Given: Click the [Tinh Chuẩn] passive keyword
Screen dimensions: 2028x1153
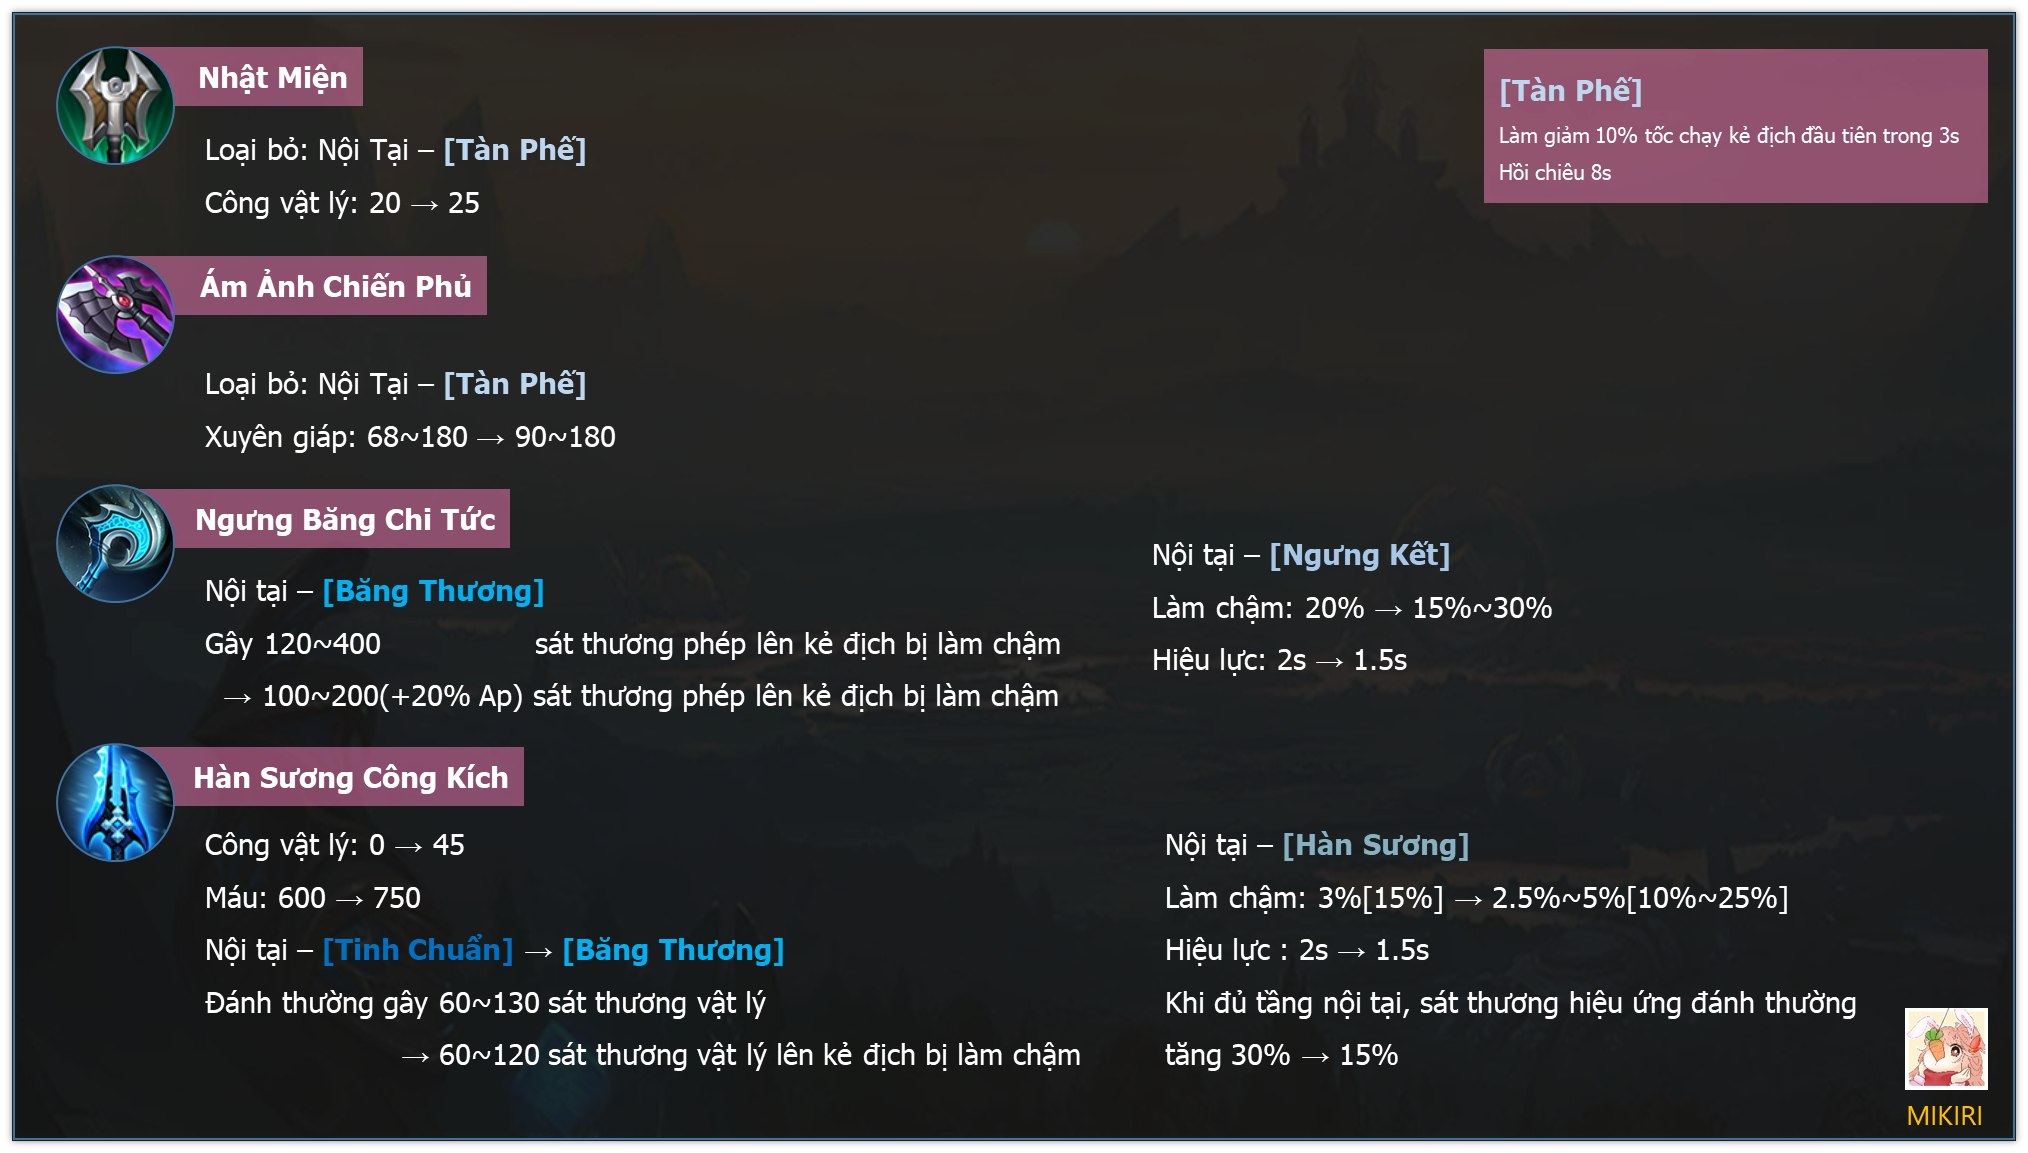Looking at the screenshot, I should [x=417, y=950].
